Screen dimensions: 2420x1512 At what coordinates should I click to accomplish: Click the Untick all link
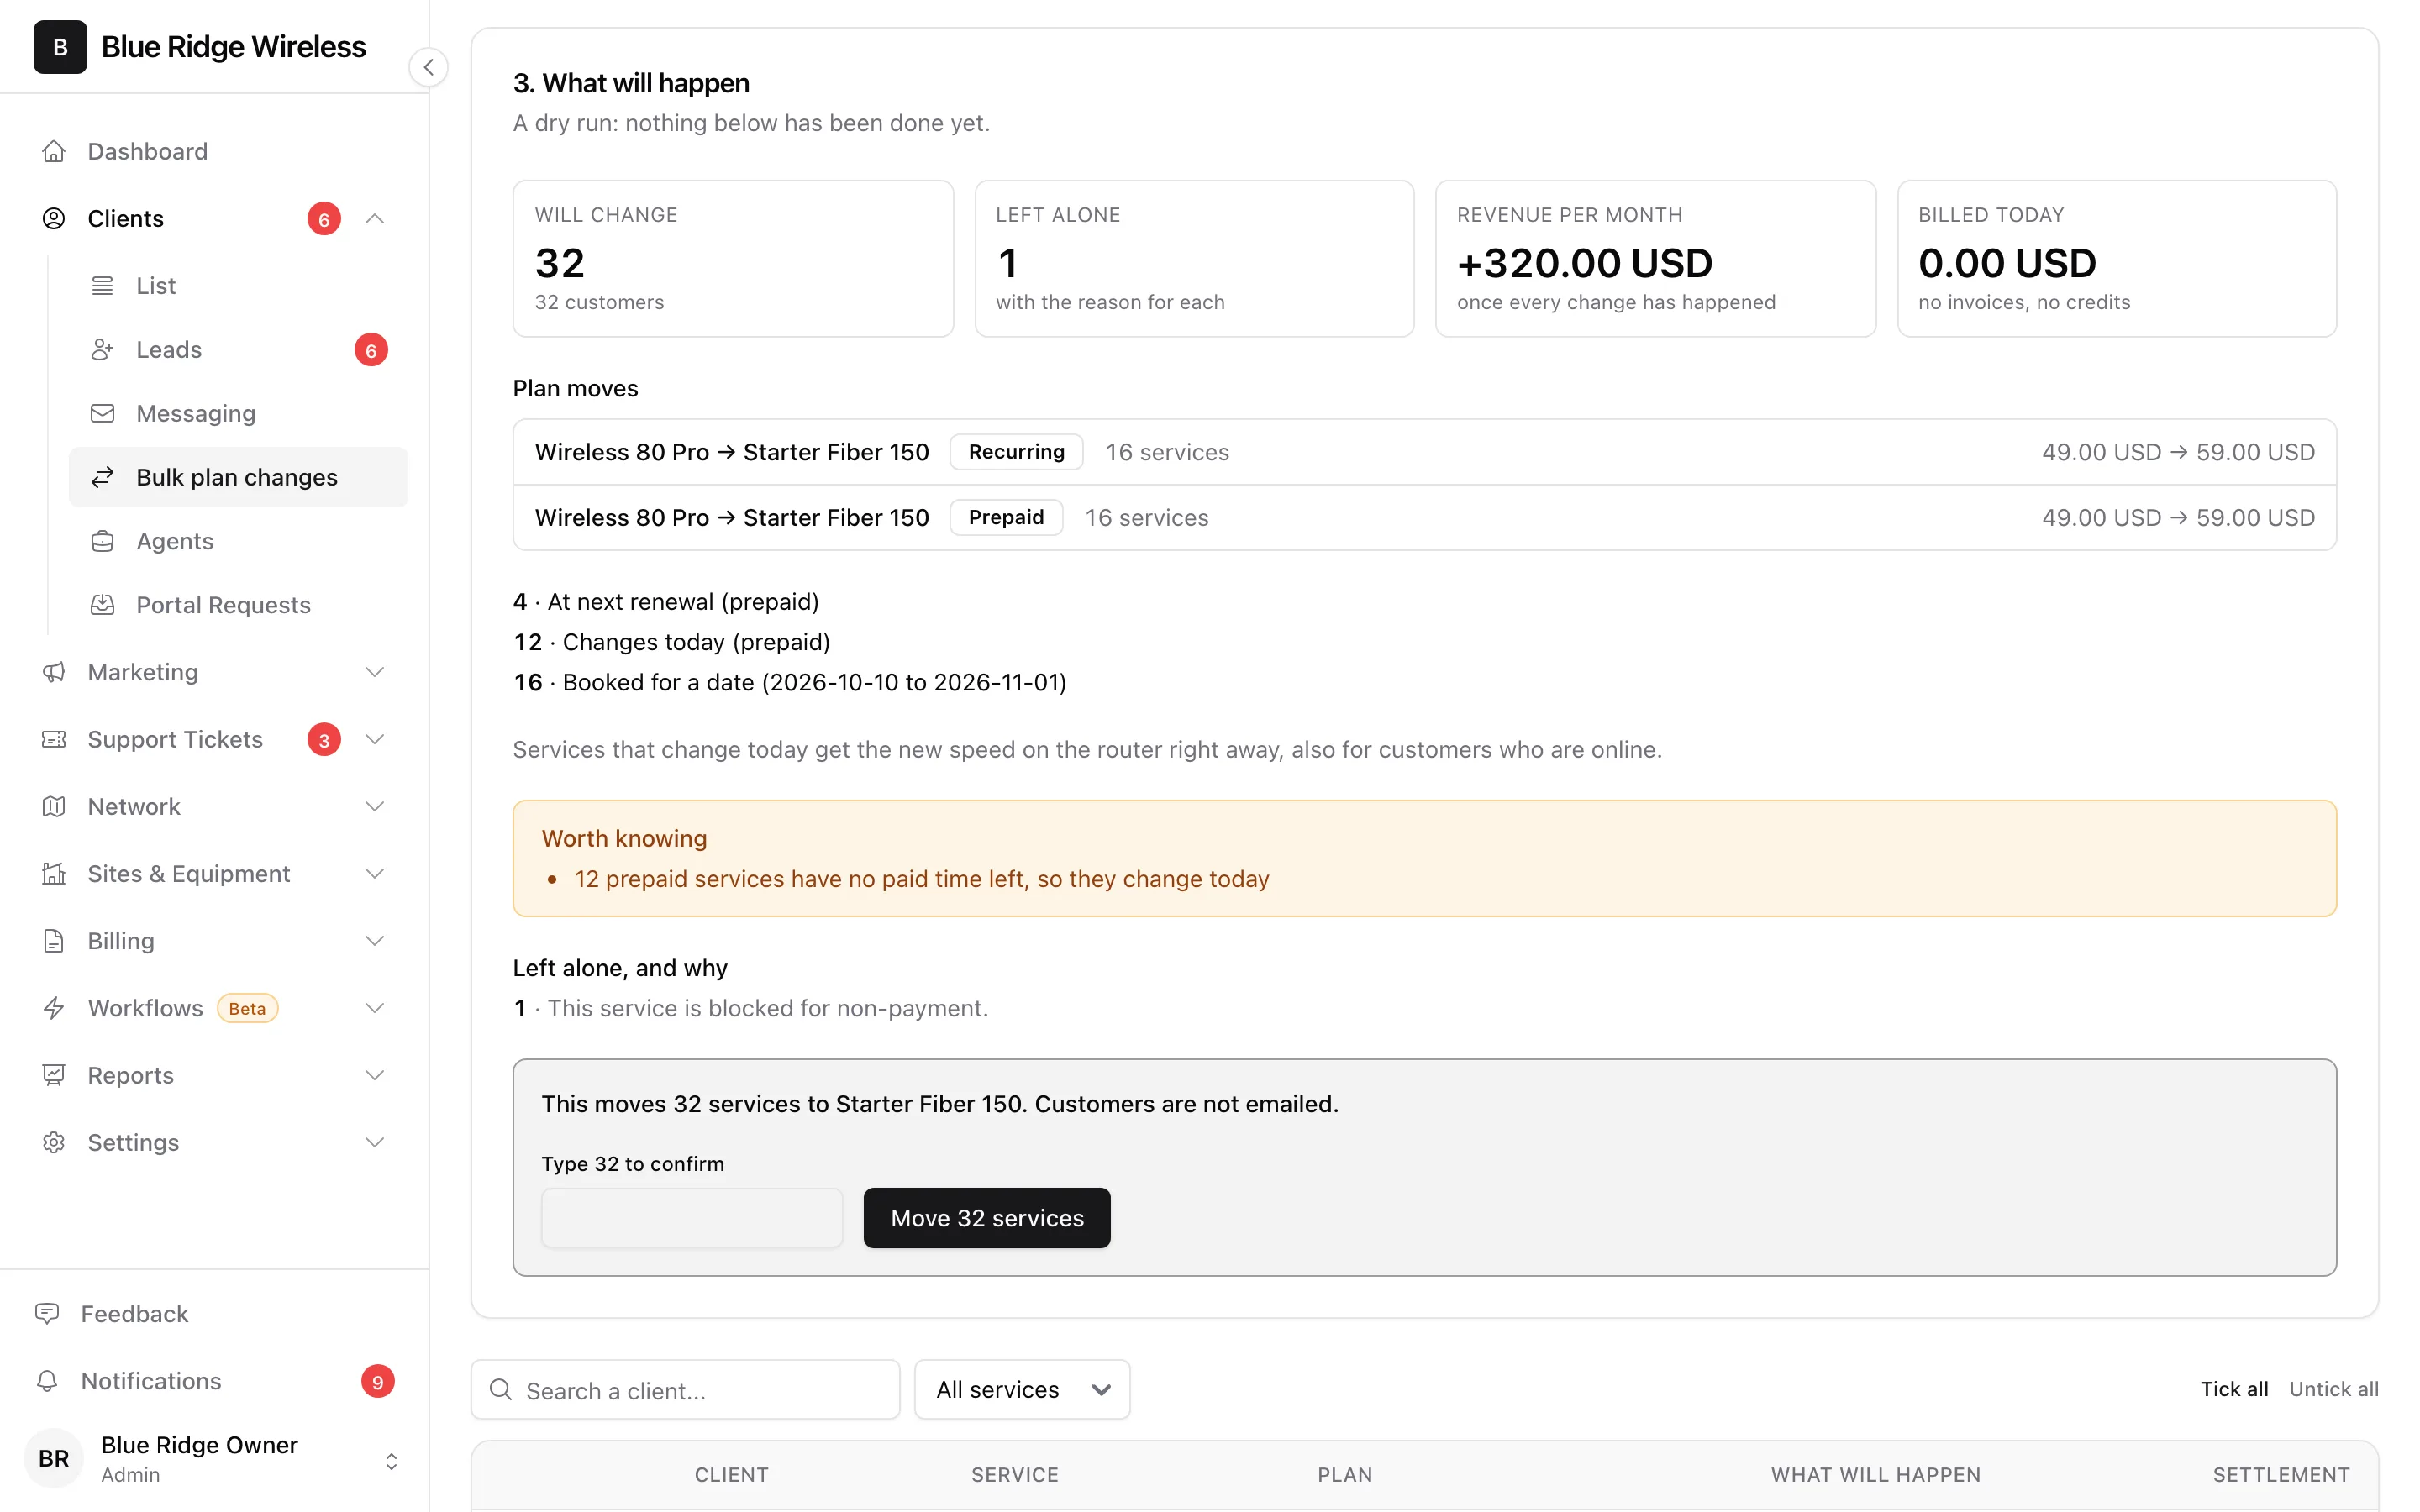pos(2333,1389)
